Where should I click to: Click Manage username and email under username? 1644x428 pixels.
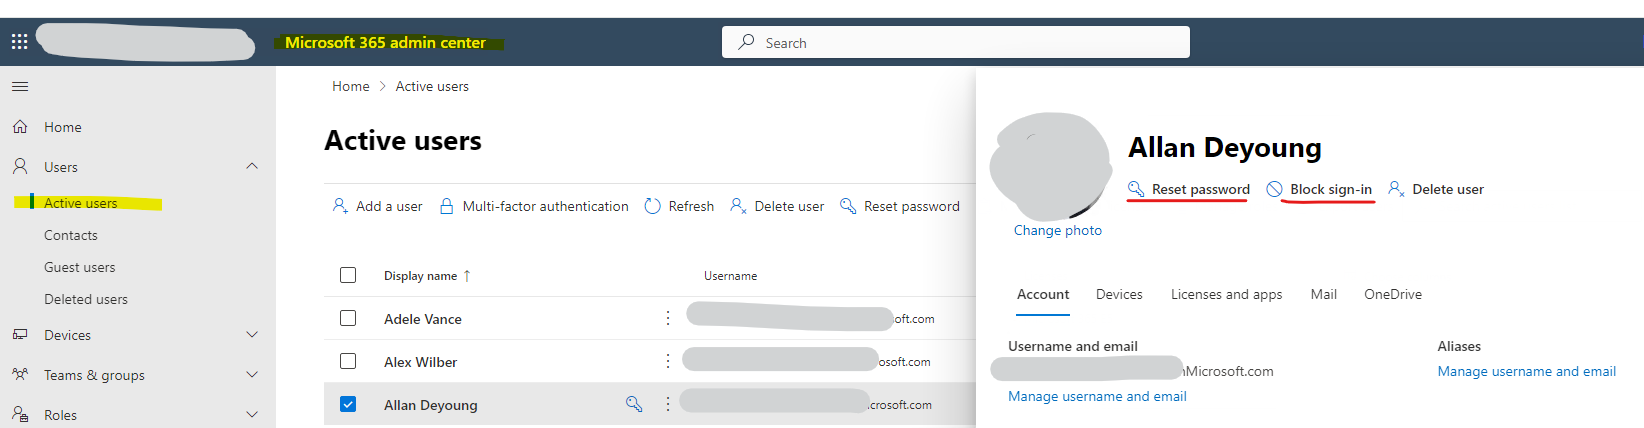tap(1097, 396)
